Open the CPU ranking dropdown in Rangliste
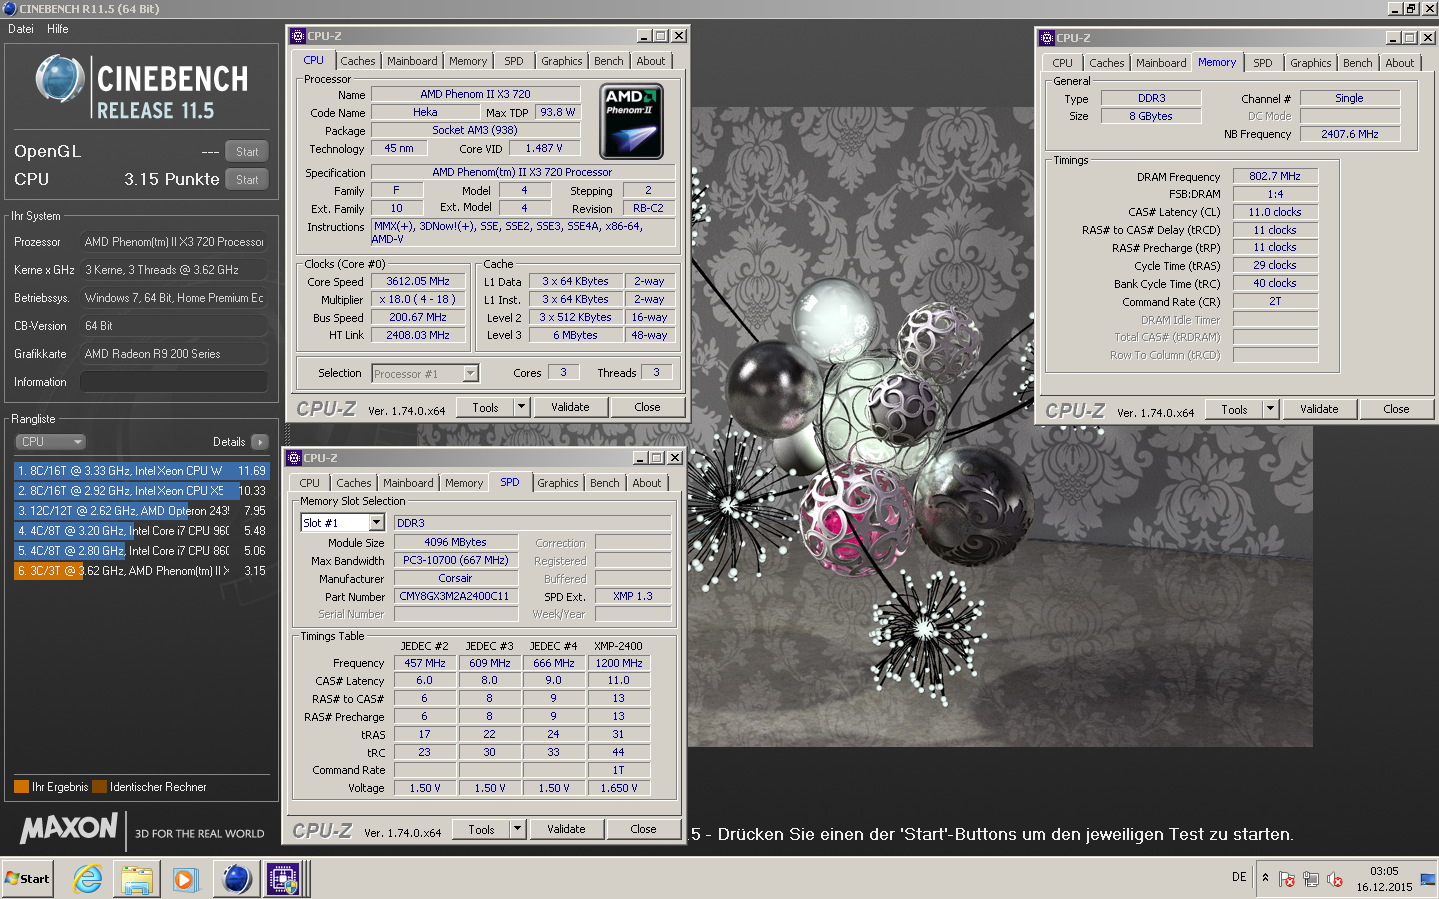Screen dimensions: 1439x899 click(50, 442)
